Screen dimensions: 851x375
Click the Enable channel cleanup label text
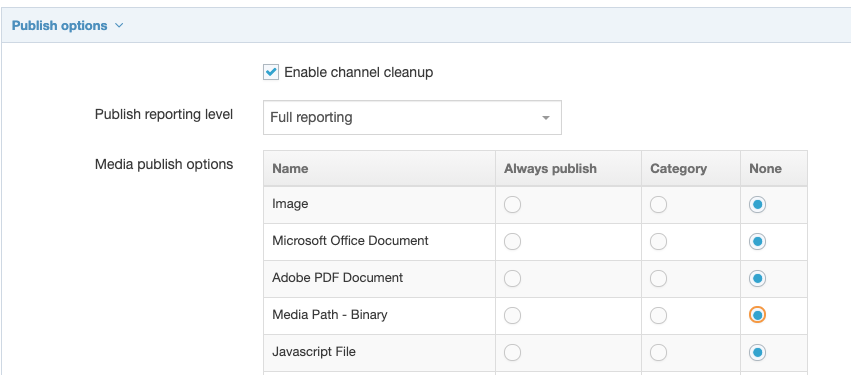(x=359, y=72)
